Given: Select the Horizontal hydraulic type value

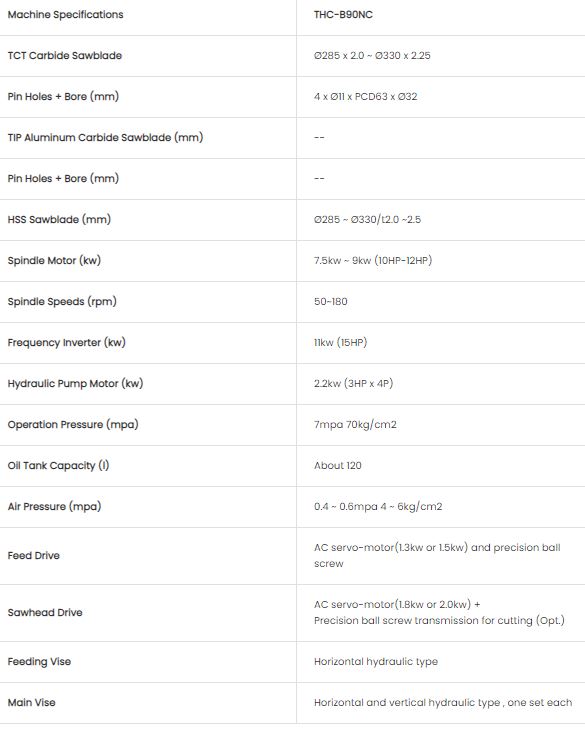Looking at the screenshot, I should tap(376, 662).
